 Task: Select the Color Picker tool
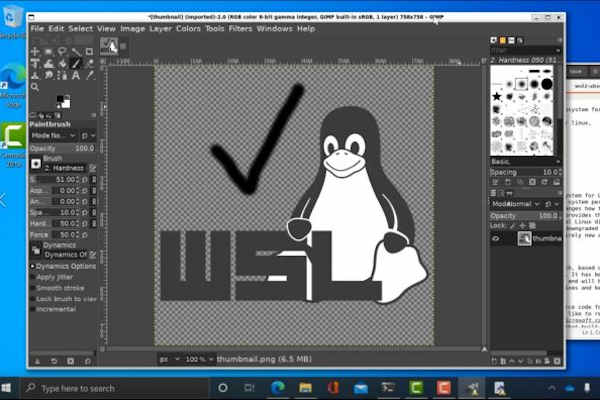(x=89, y=75)
